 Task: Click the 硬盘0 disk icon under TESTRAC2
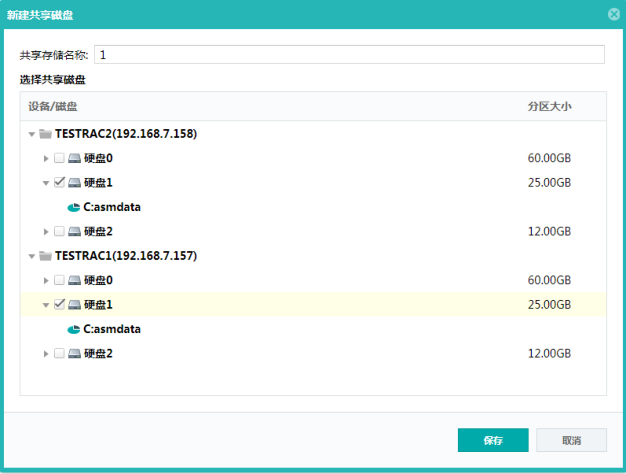coord(74,158)
